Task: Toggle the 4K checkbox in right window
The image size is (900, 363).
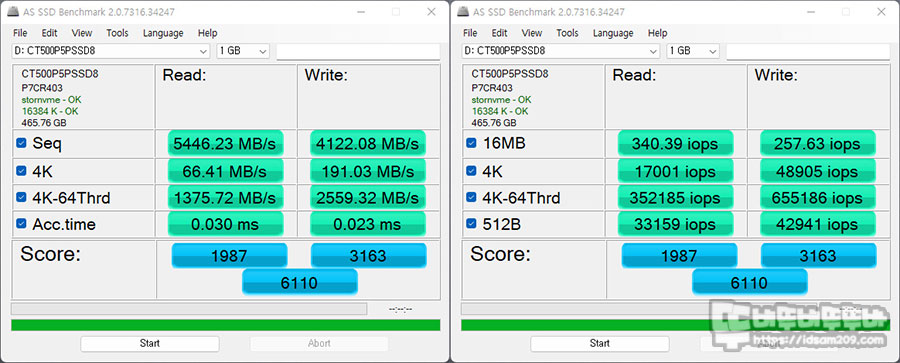Action: click(471, 171)
